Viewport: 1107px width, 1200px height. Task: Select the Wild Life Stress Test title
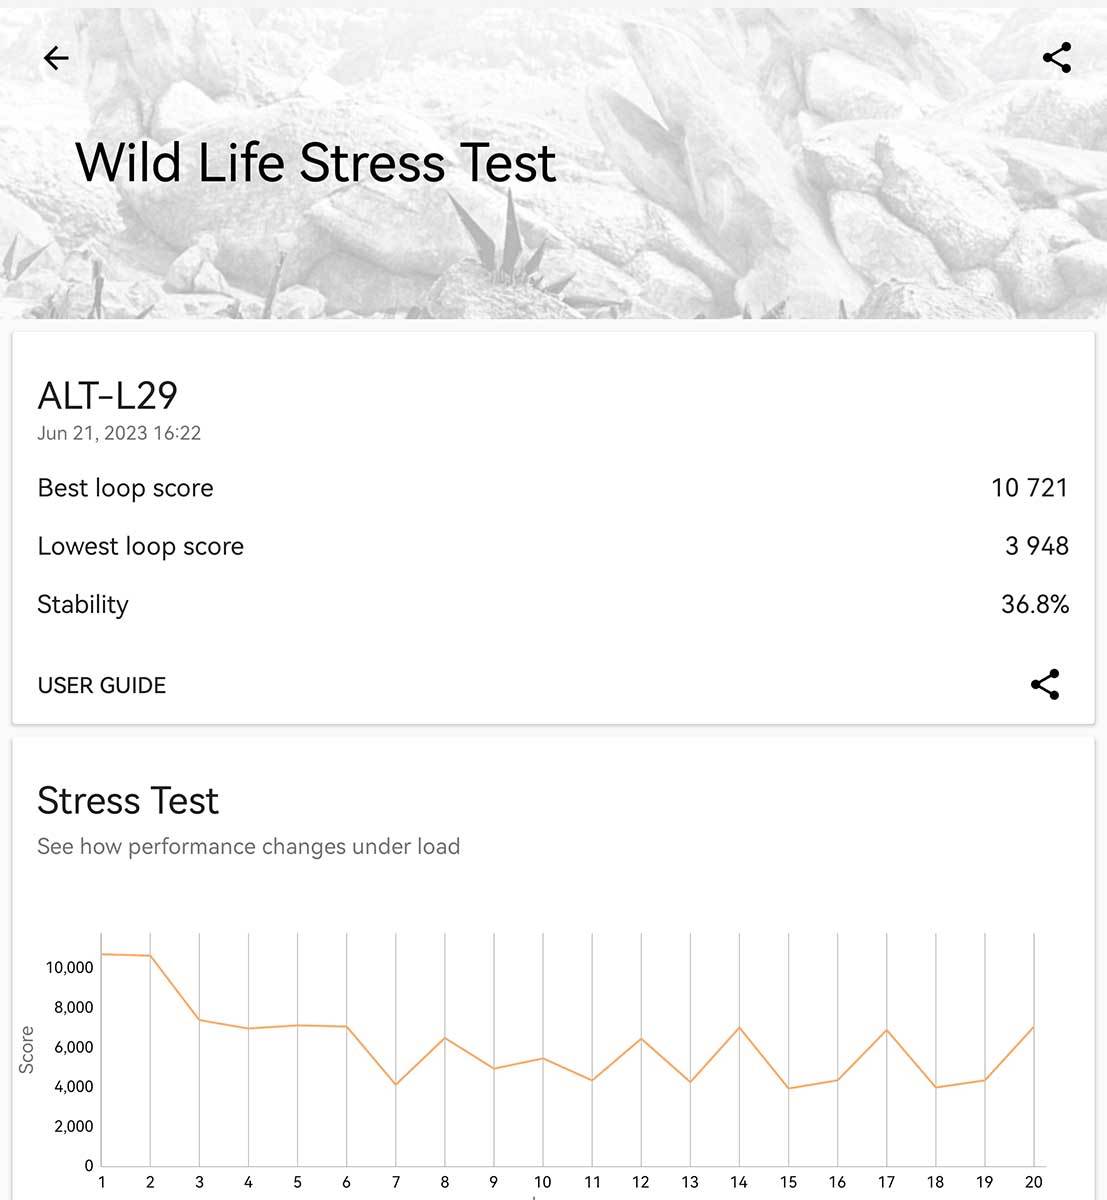click(313, 161)
